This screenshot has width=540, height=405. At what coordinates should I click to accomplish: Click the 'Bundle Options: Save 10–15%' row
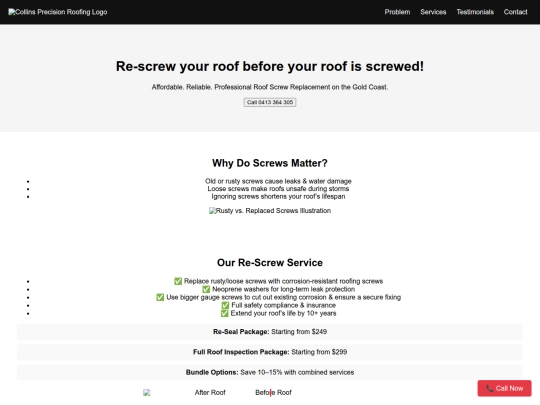(270, 372)
